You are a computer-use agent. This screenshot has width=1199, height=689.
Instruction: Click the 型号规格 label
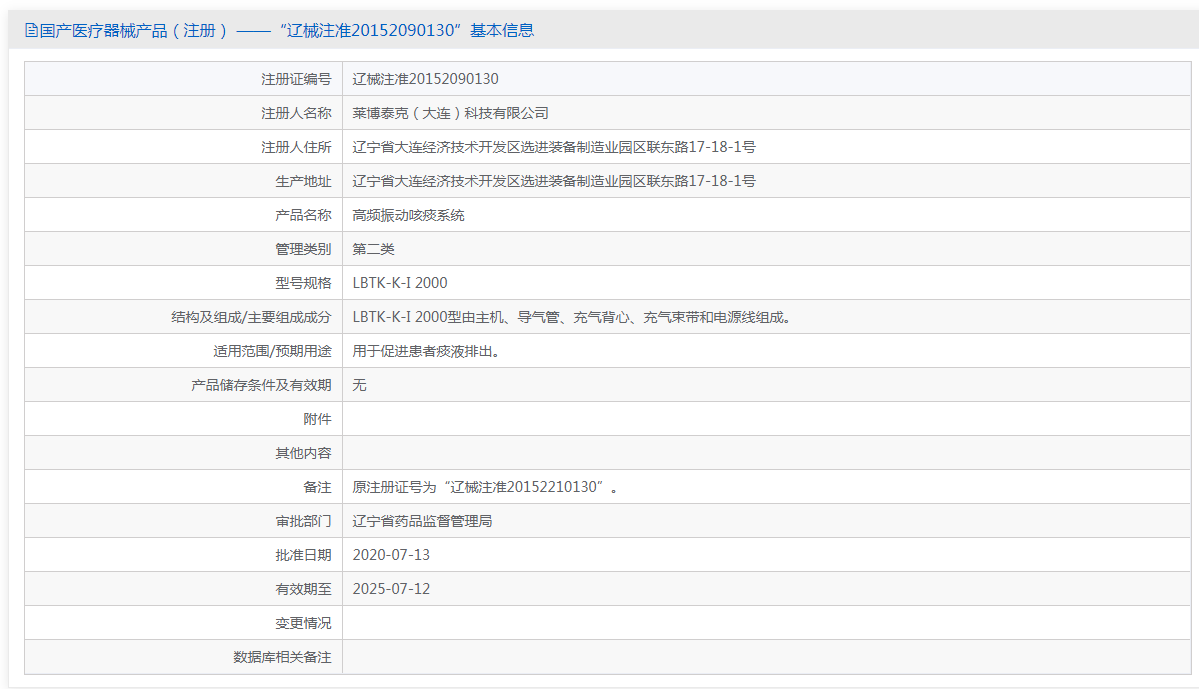click(x=304, y=283)
